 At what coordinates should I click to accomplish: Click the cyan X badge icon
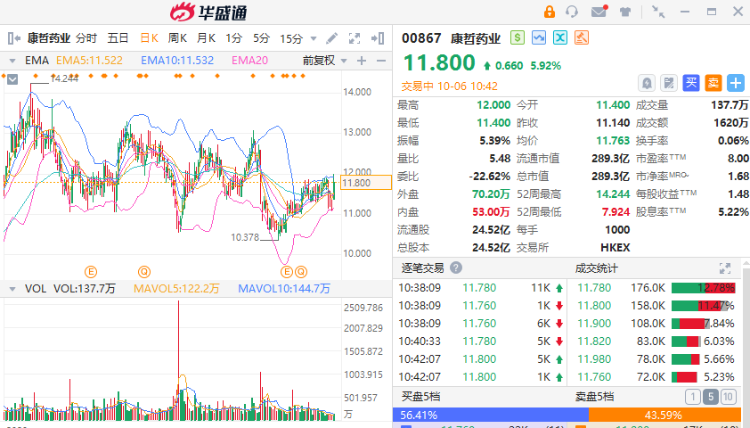click(560, 38)
